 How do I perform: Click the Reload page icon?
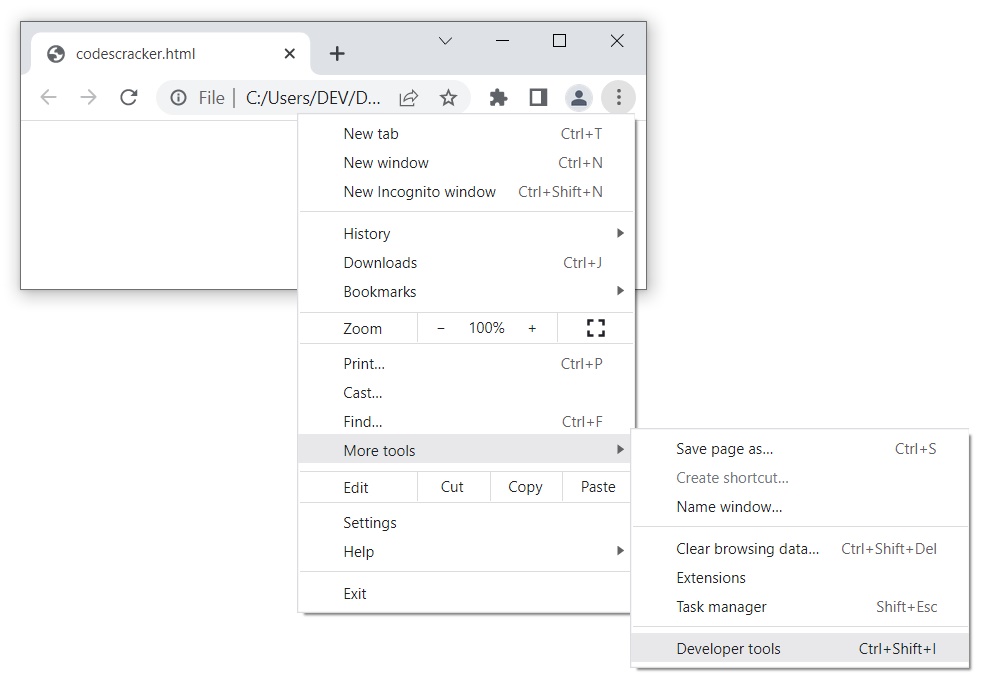coord(128,97)
